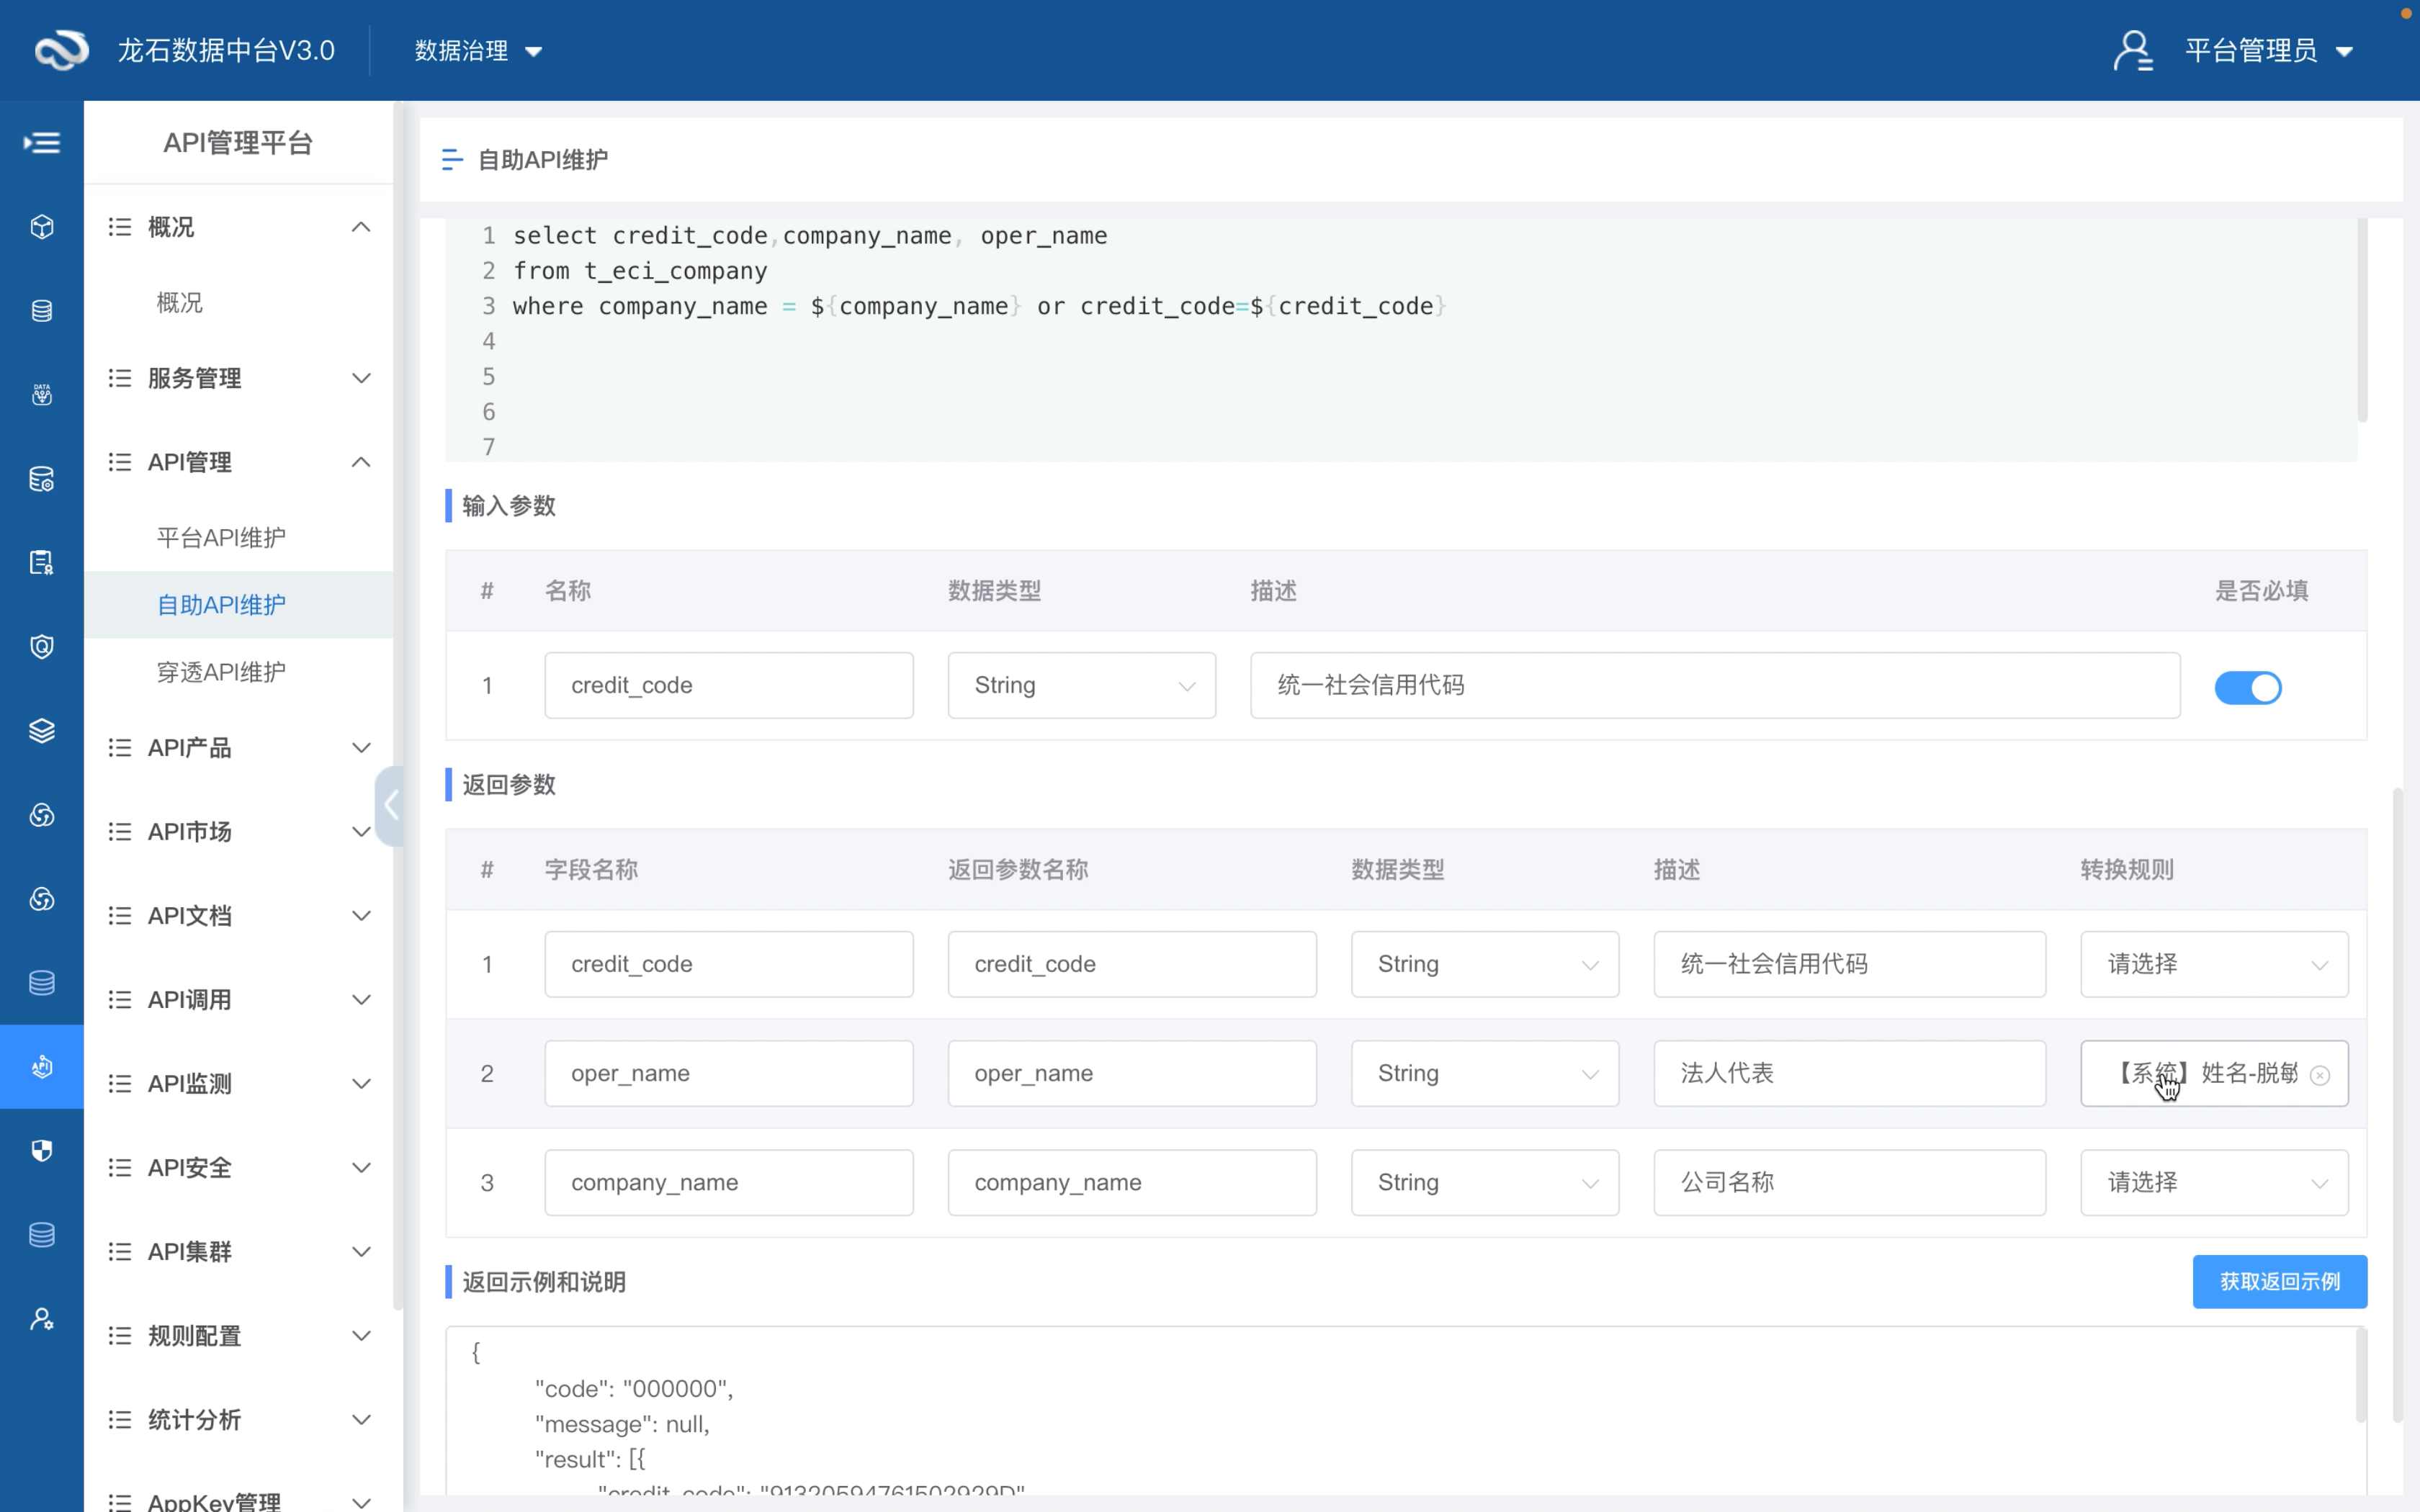Clear the 姓名-脱敏 conversion rule selection
2420x1512 pixels.
(2320, 1075)
